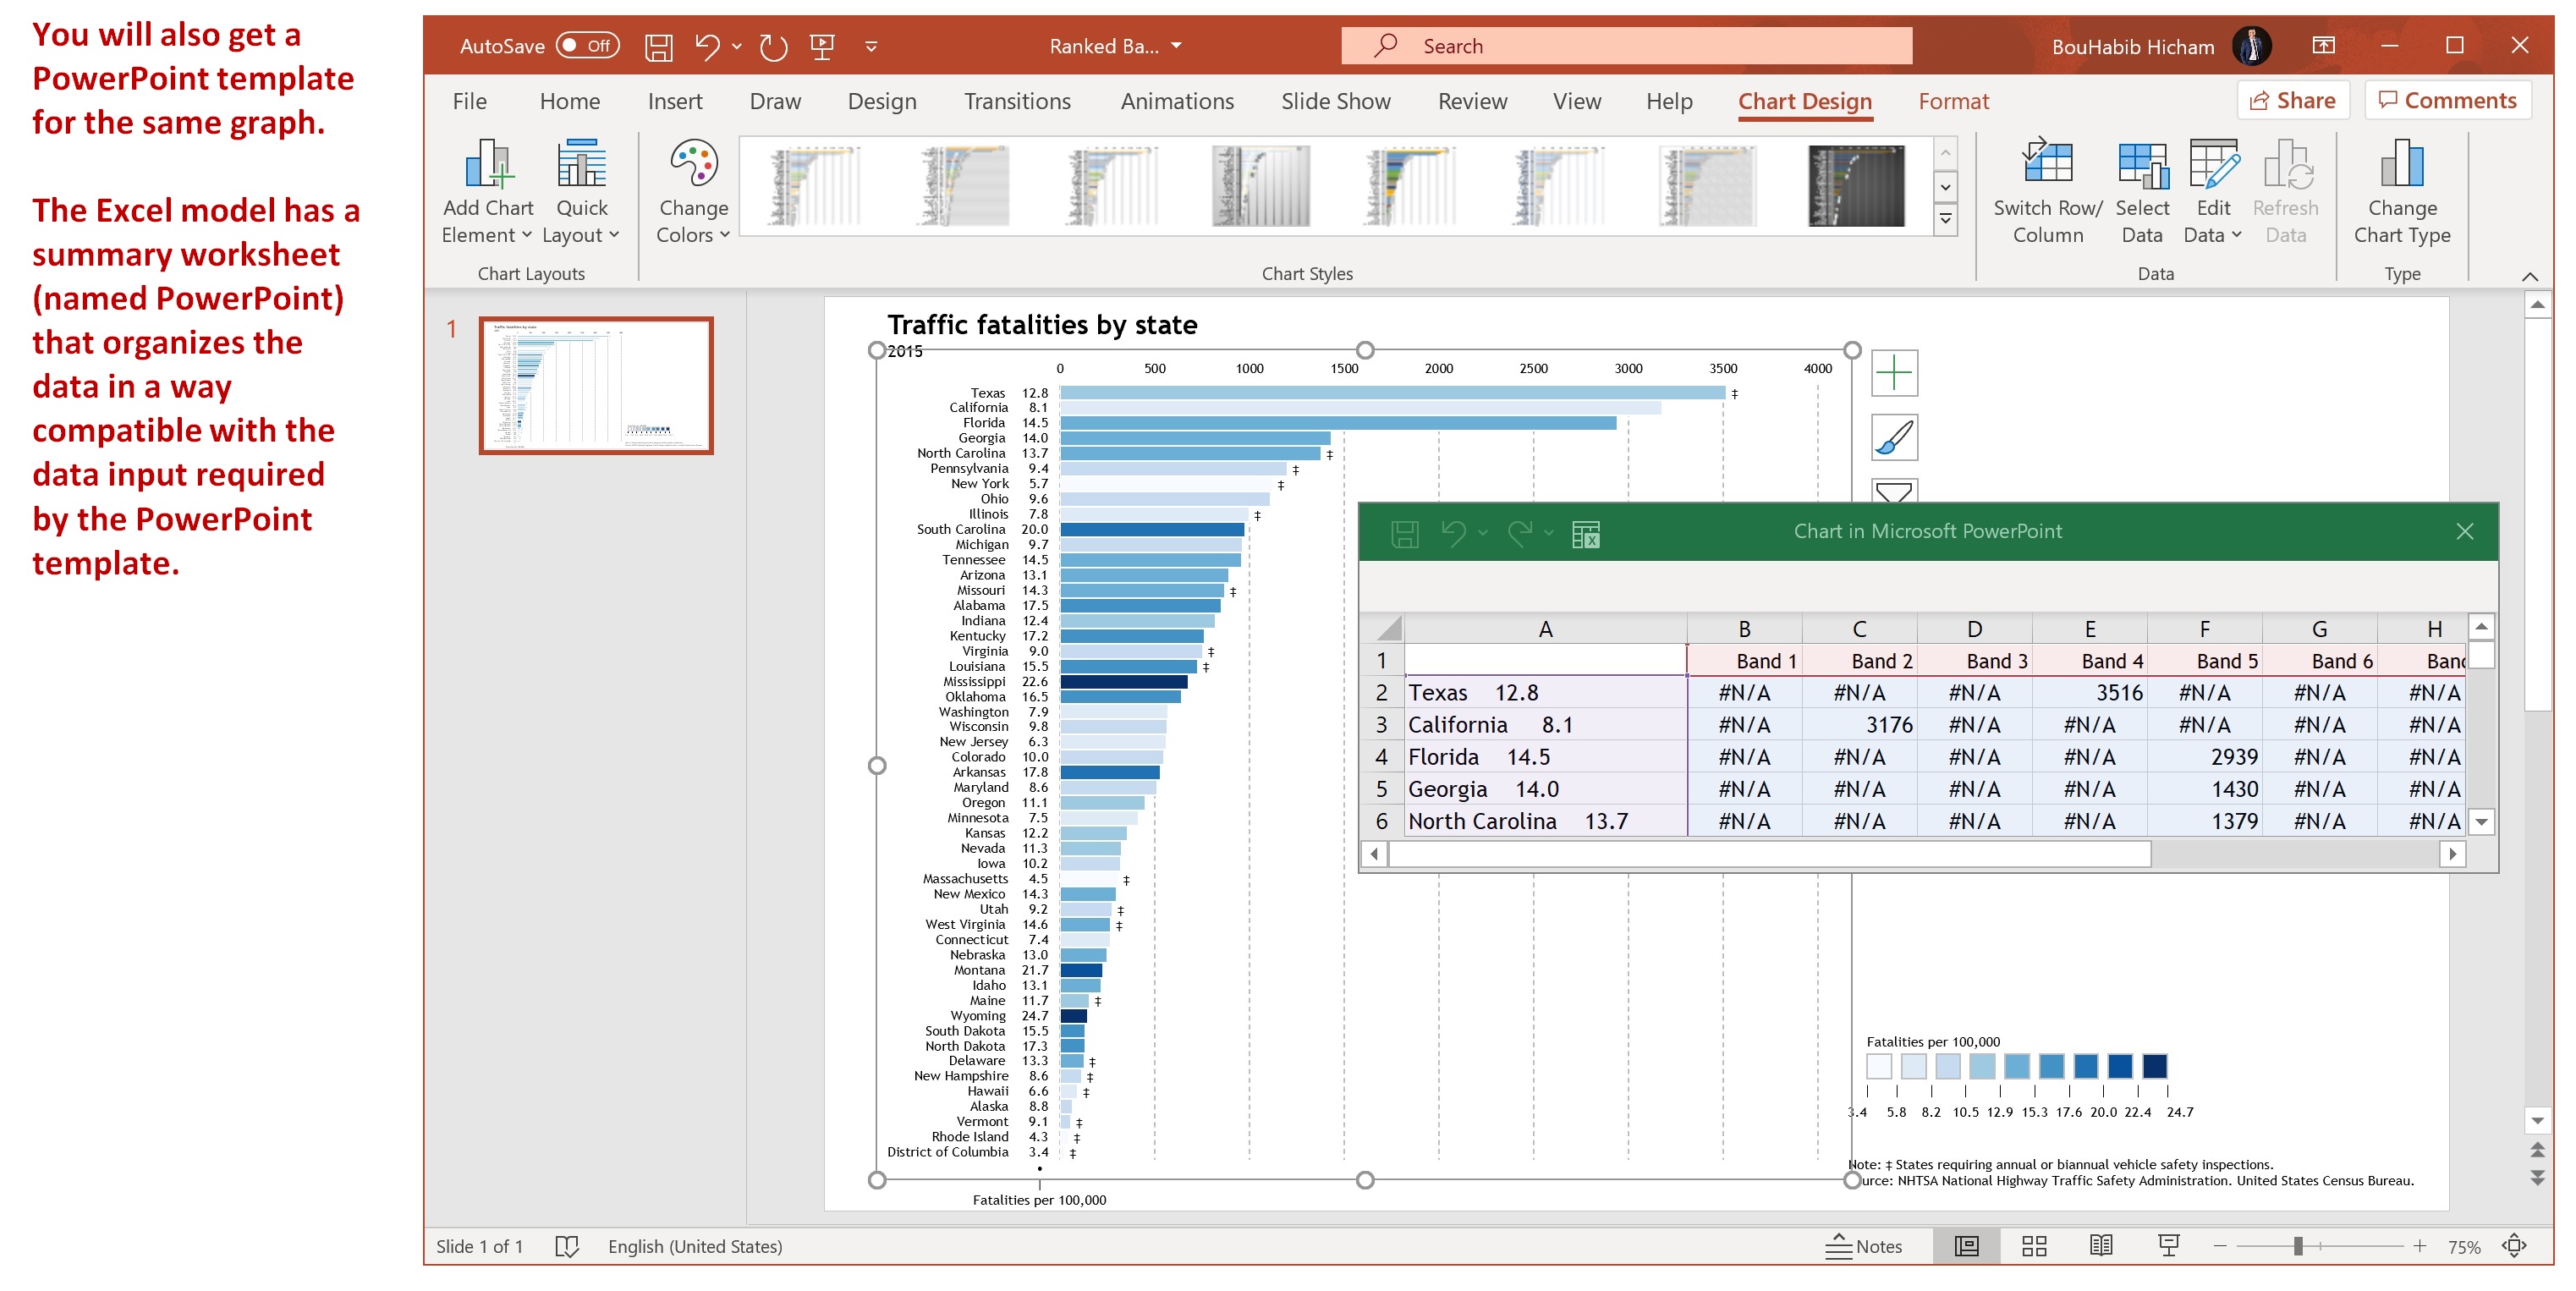2576x1291 pixels.
Task: Open data in Microsoft Excel icon
Action: point(1586,534)
